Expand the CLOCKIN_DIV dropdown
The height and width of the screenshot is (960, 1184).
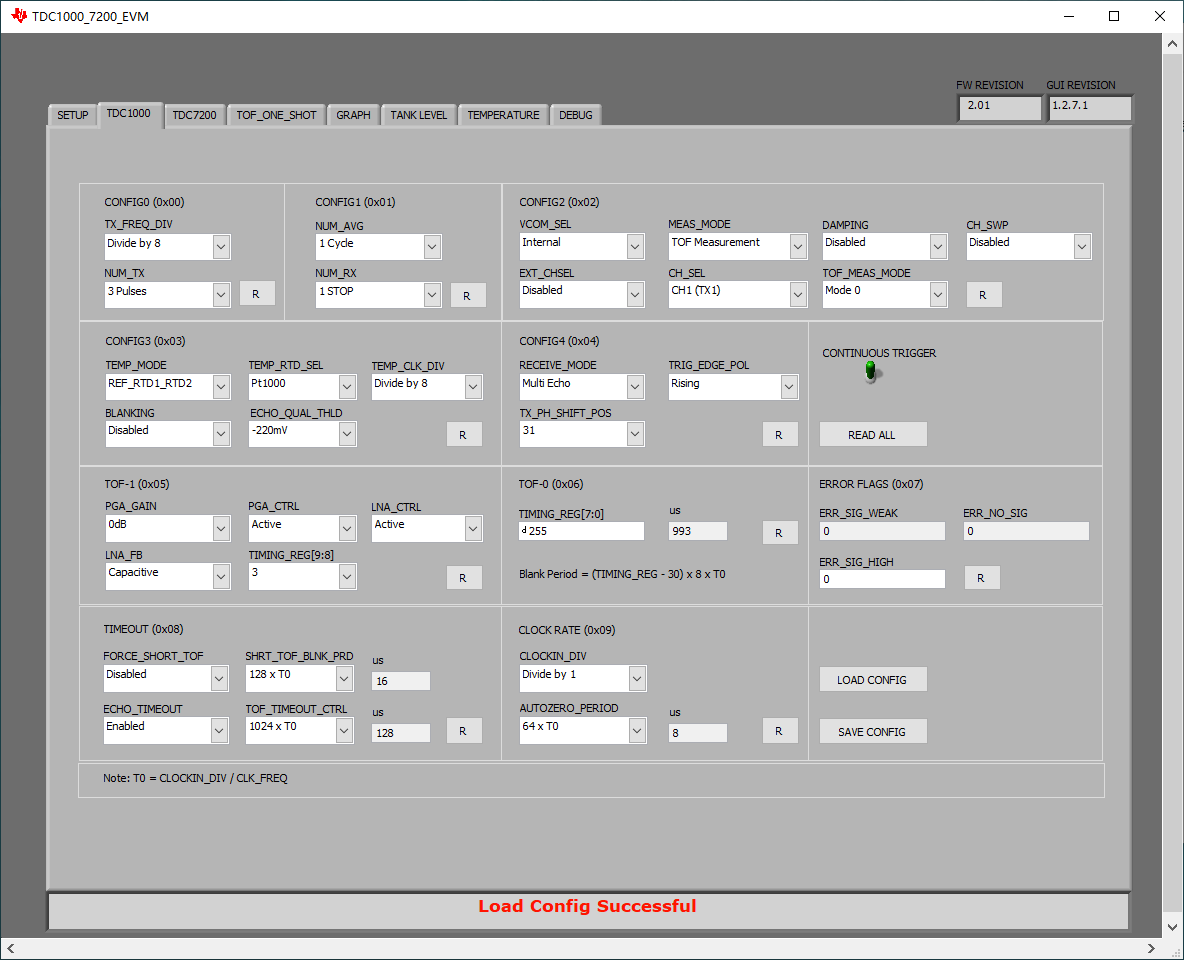[583, 678]
